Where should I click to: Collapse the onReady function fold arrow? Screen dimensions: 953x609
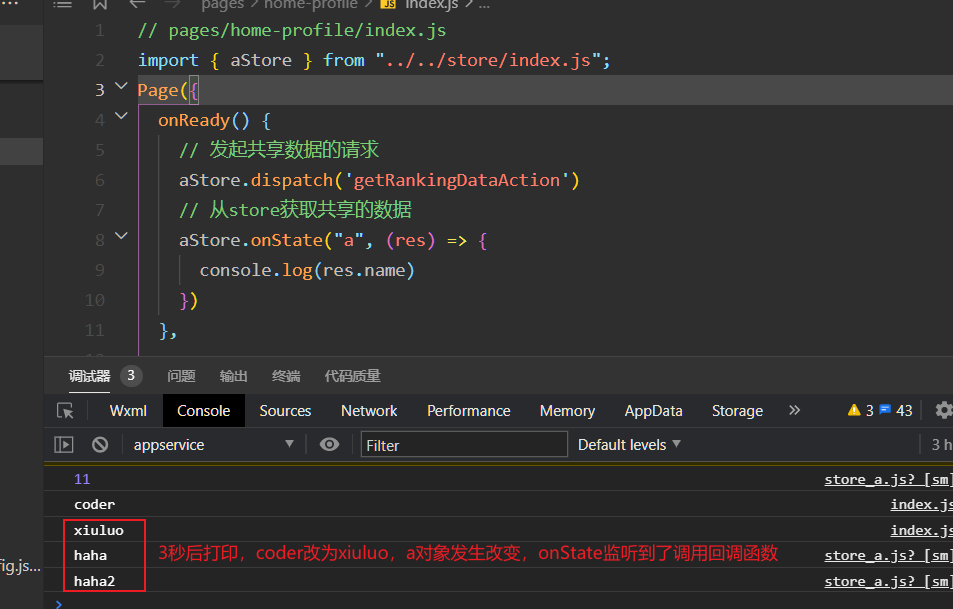(121, 117)
